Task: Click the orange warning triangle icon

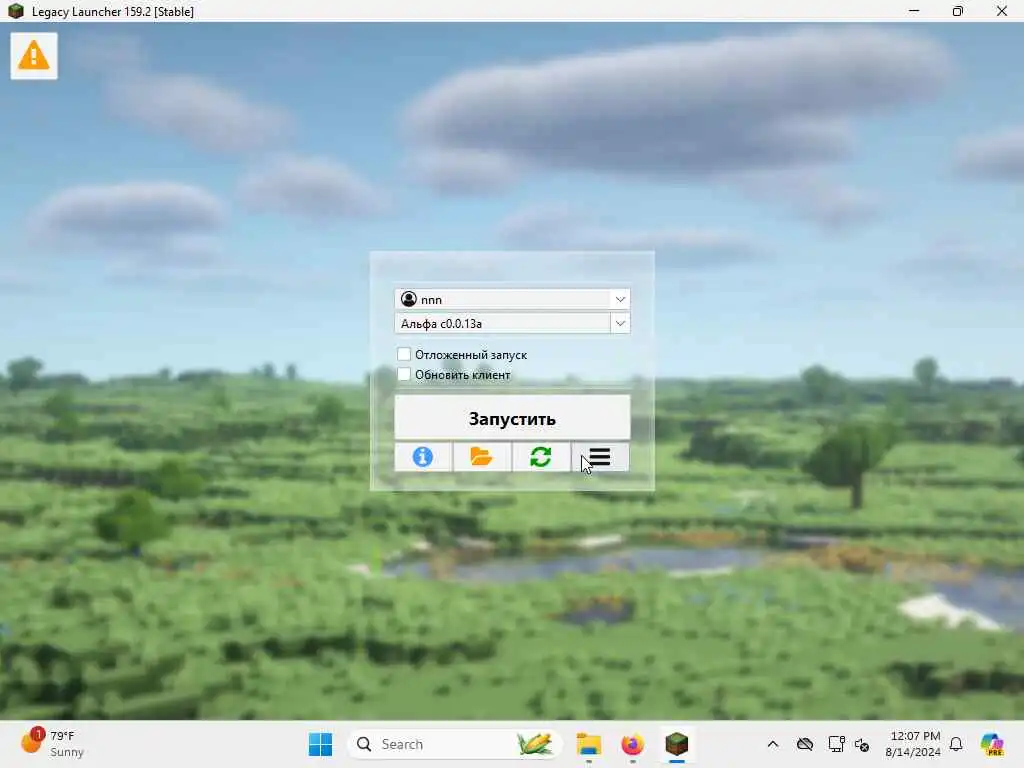Action: (34, 56)
